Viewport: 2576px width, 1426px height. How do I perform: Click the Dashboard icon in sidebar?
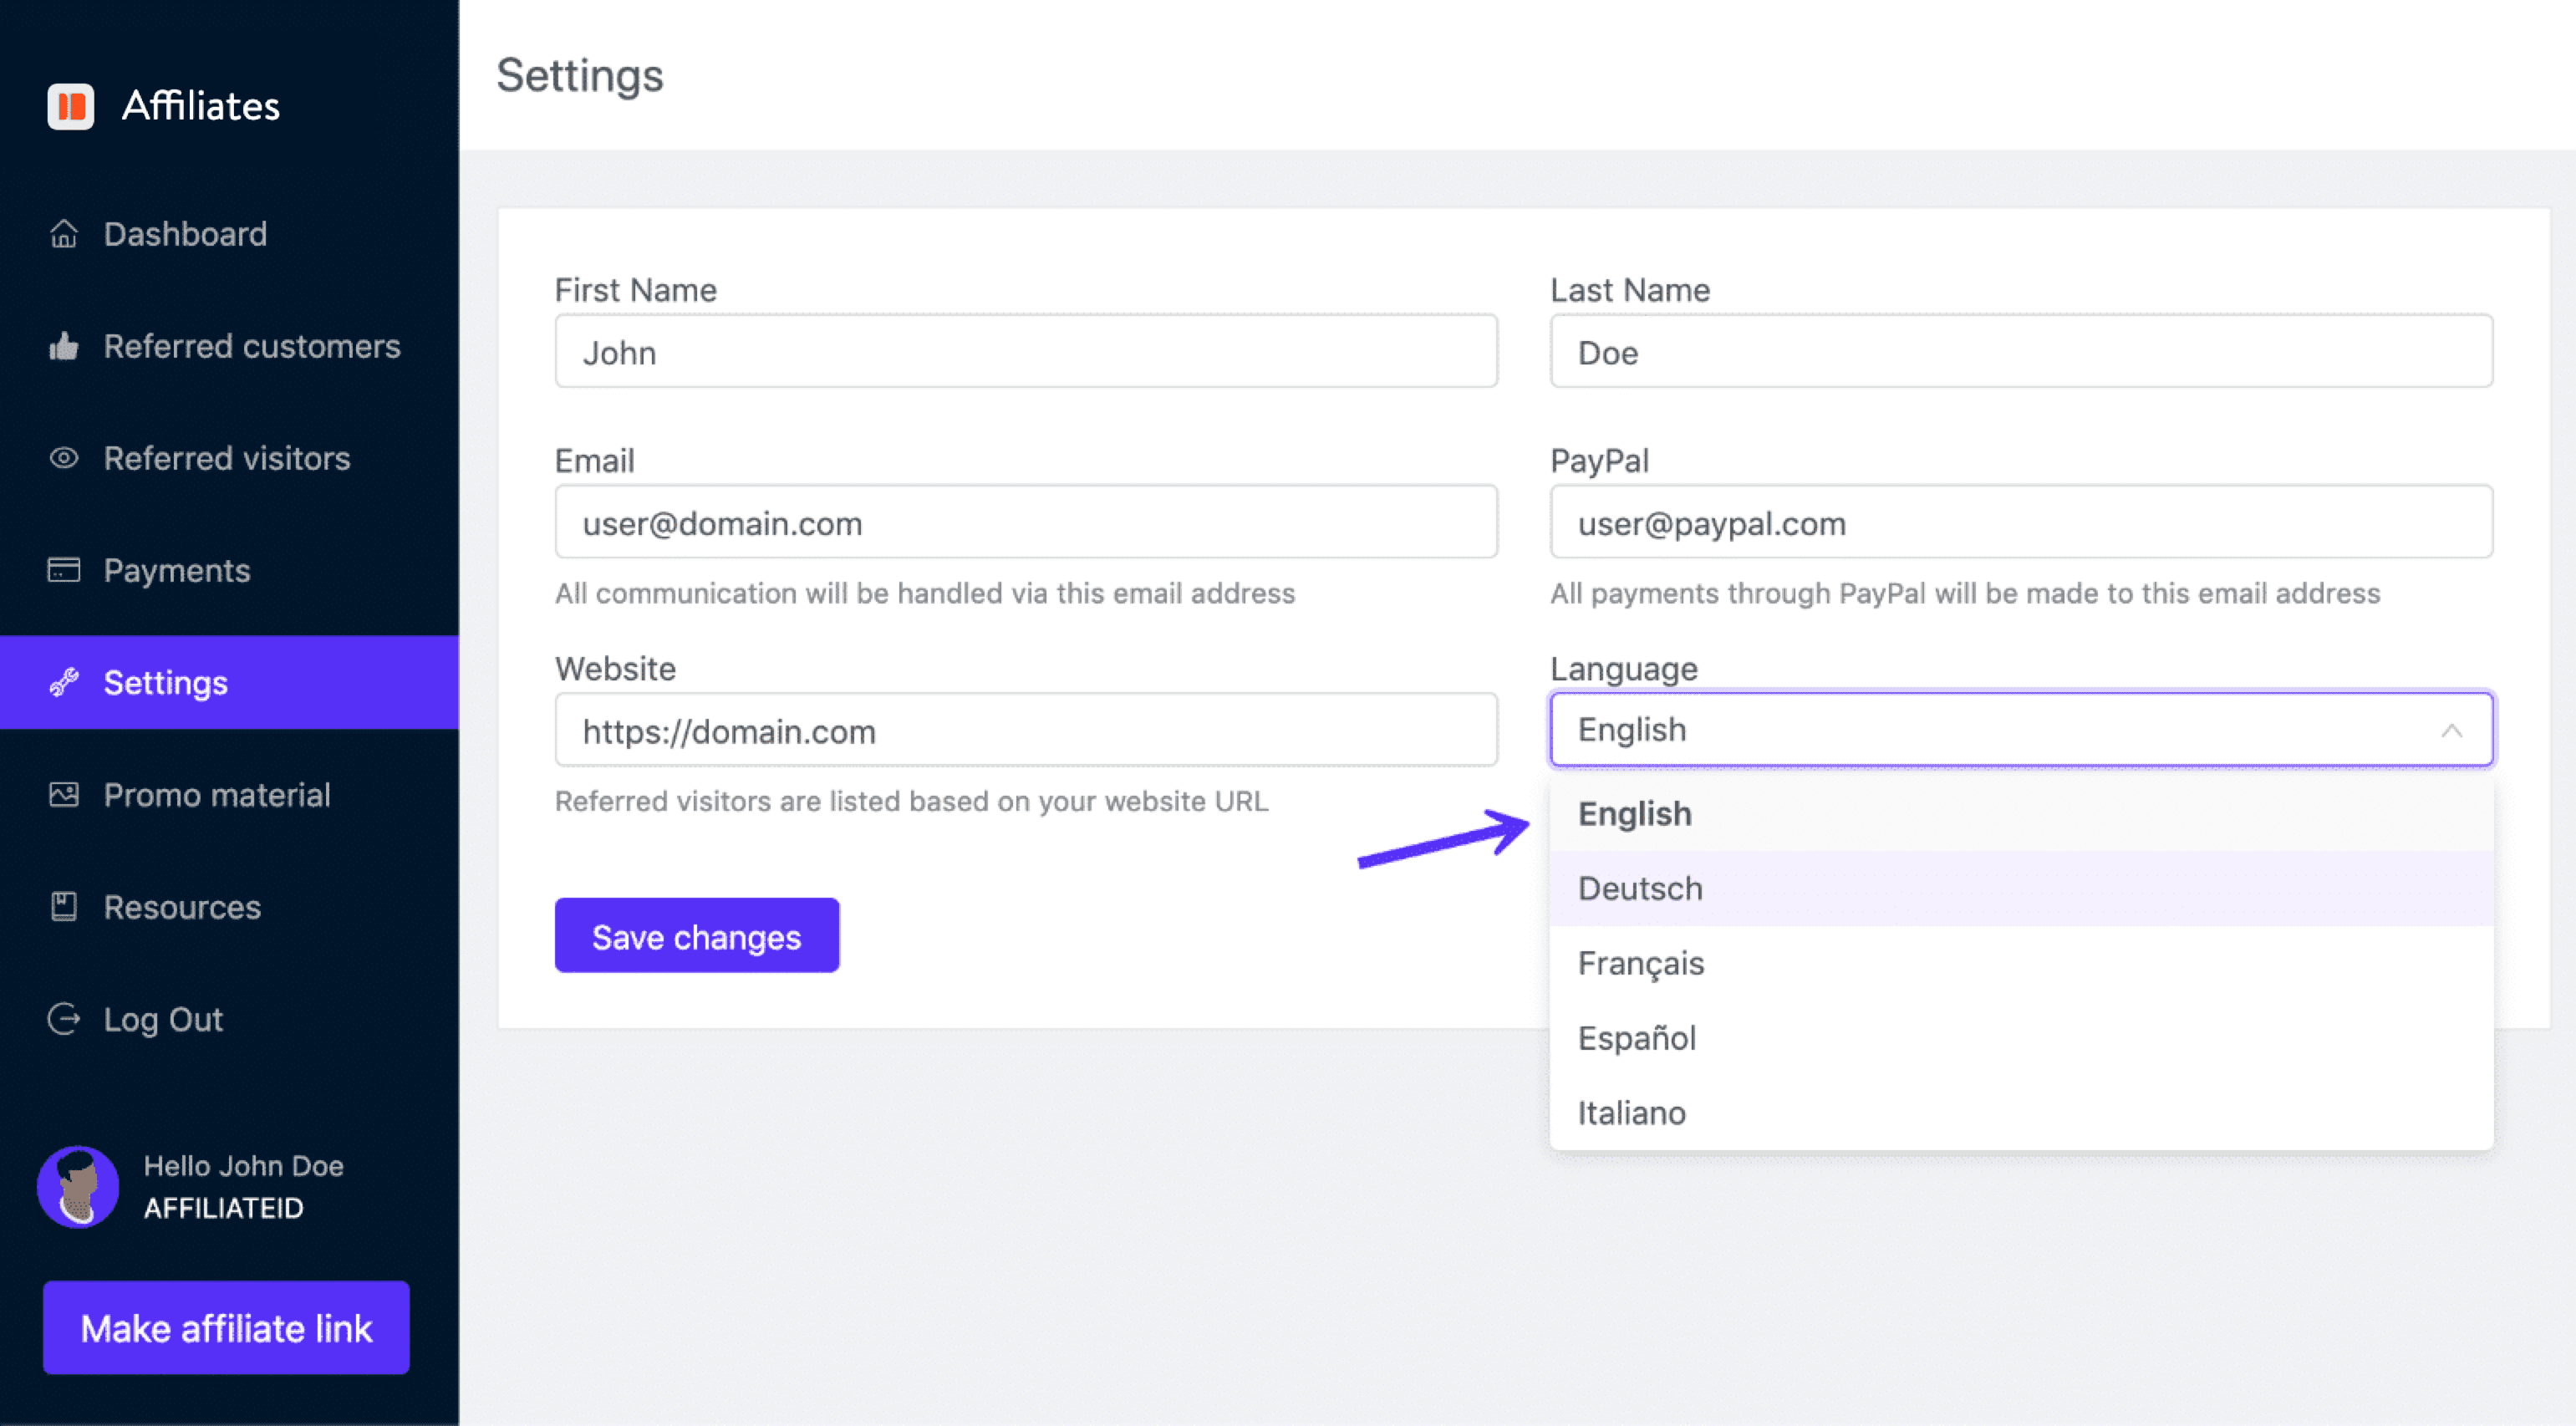tap(65, 233)
